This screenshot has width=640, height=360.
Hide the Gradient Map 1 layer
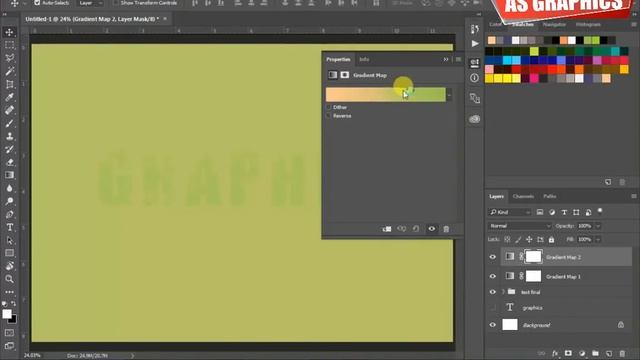pyautogui.click(x=493, y=276)
